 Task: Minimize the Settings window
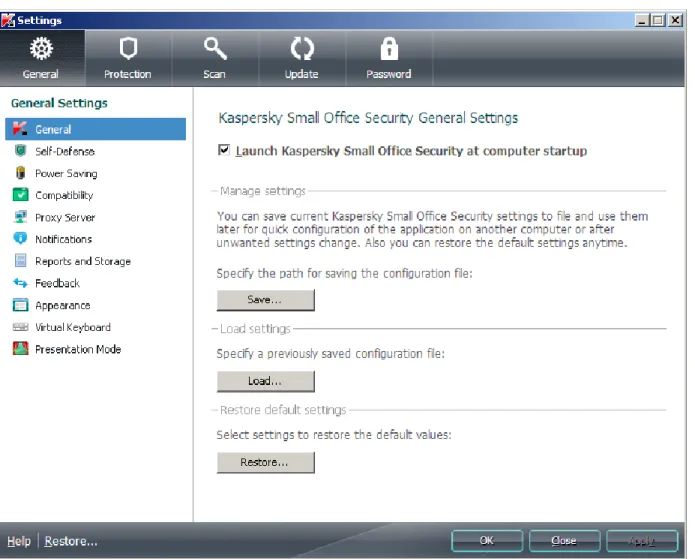click(x=641, y=20)
